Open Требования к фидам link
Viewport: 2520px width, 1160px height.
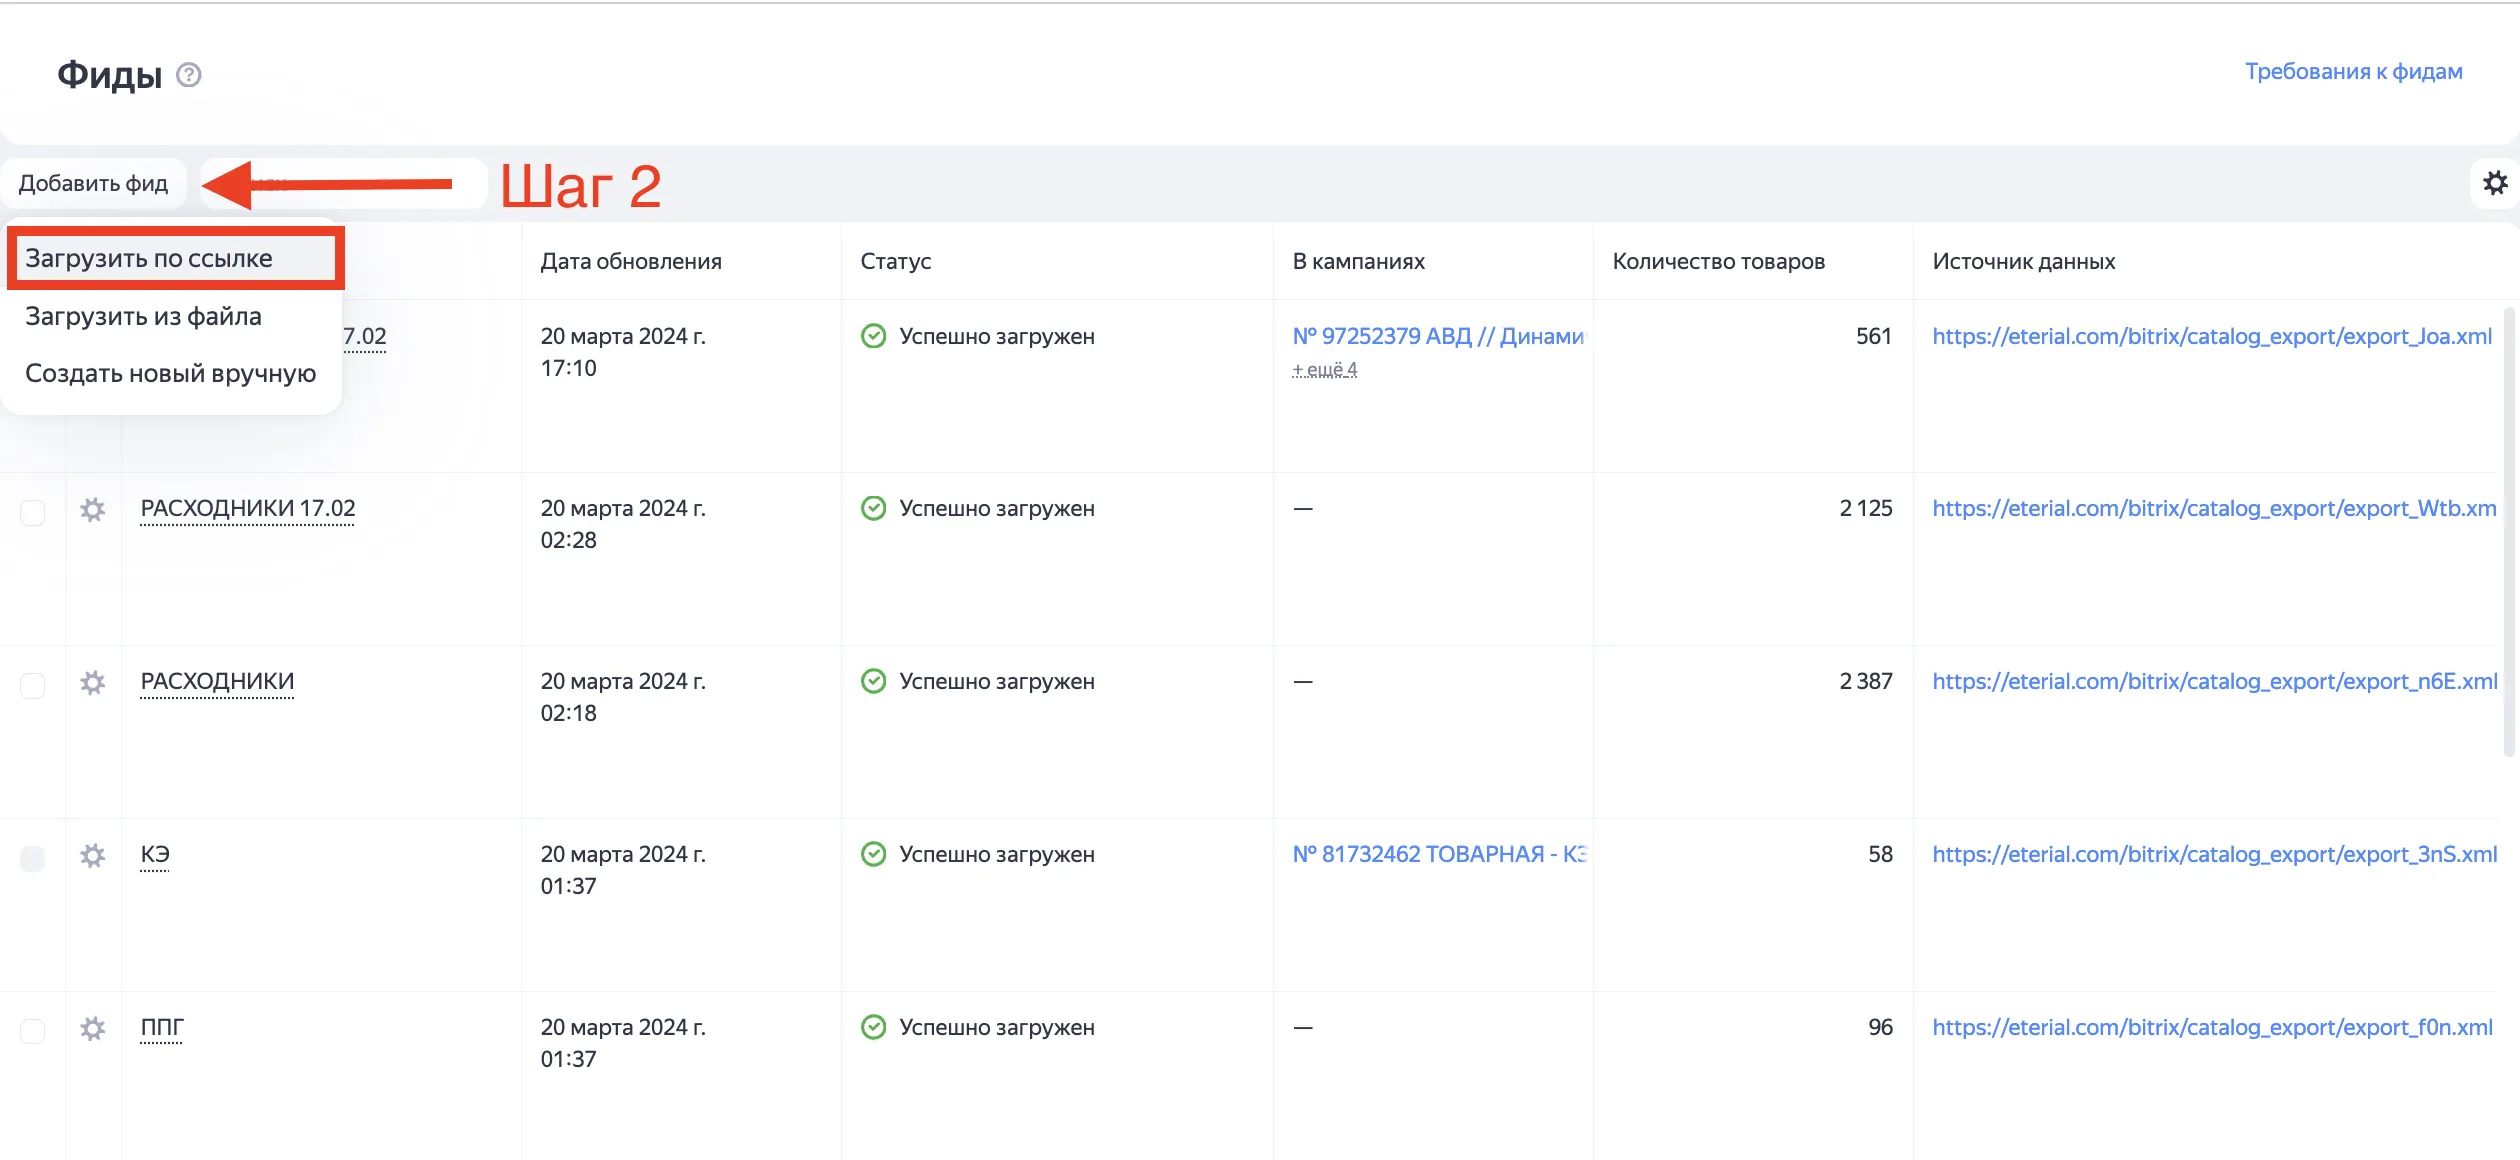[2353, 72]
